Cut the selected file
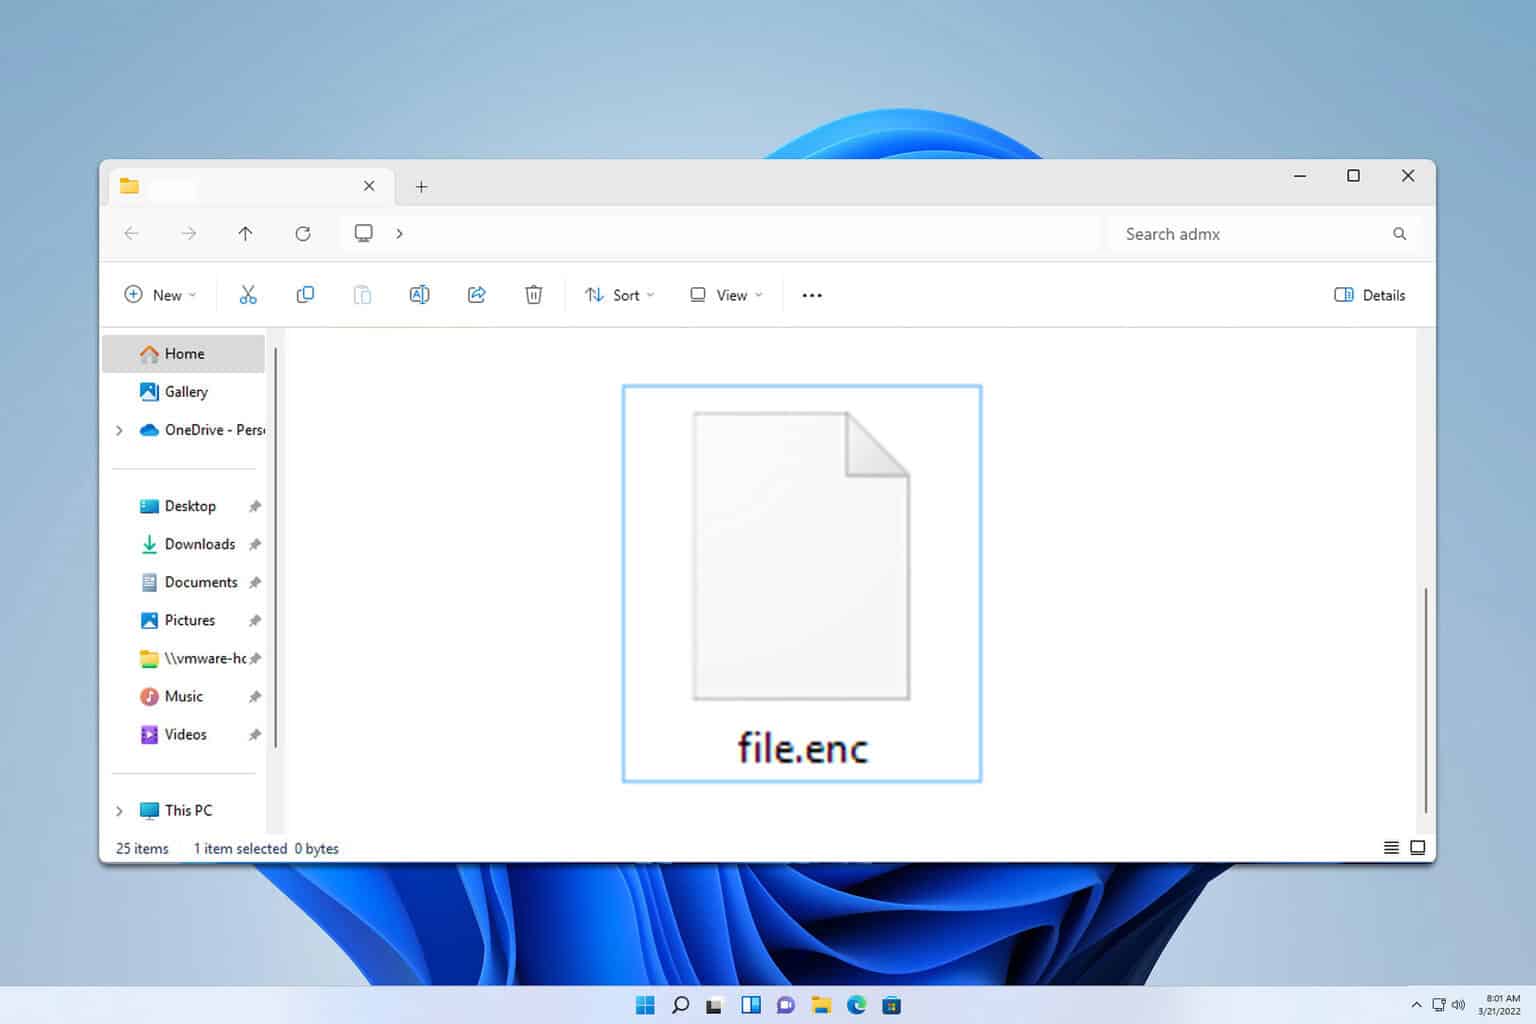This screenshot has width=1536, height=1024. [248, 295]
